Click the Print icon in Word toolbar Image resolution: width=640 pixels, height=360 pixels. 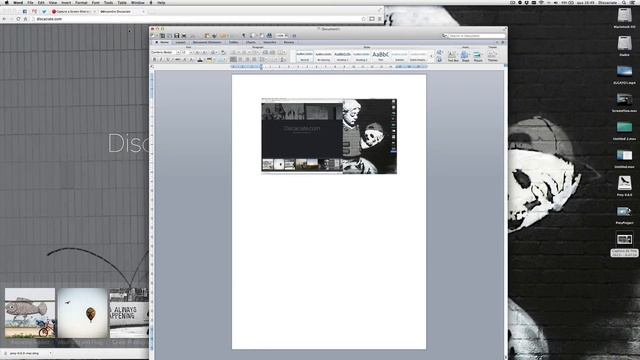(184, 36)
